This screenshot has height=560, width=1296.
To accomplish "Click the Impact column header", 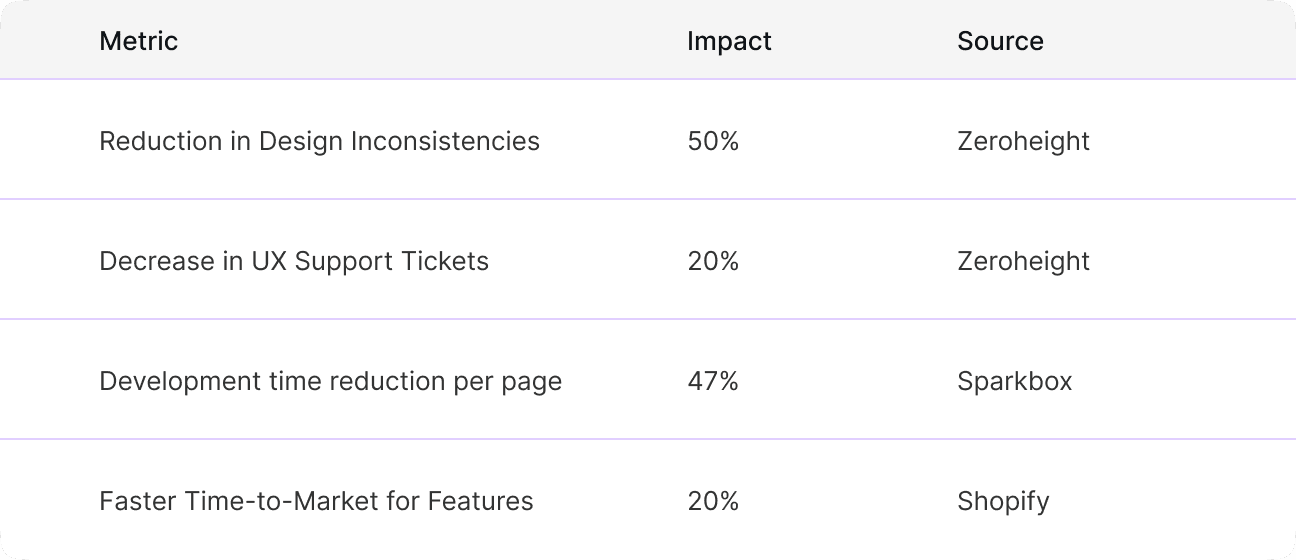I will 729,41.
